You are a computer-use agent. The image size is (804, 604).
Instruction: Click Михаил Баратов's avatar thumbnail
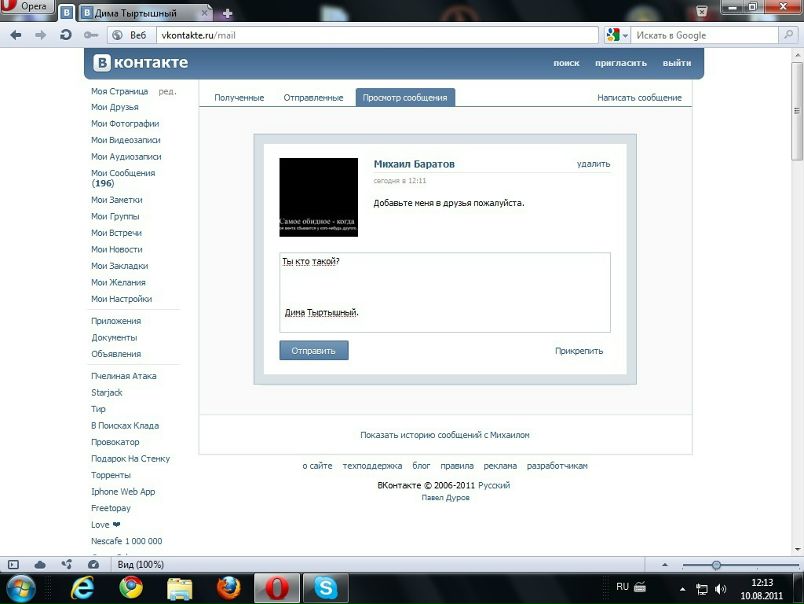(x=318, y=197)
